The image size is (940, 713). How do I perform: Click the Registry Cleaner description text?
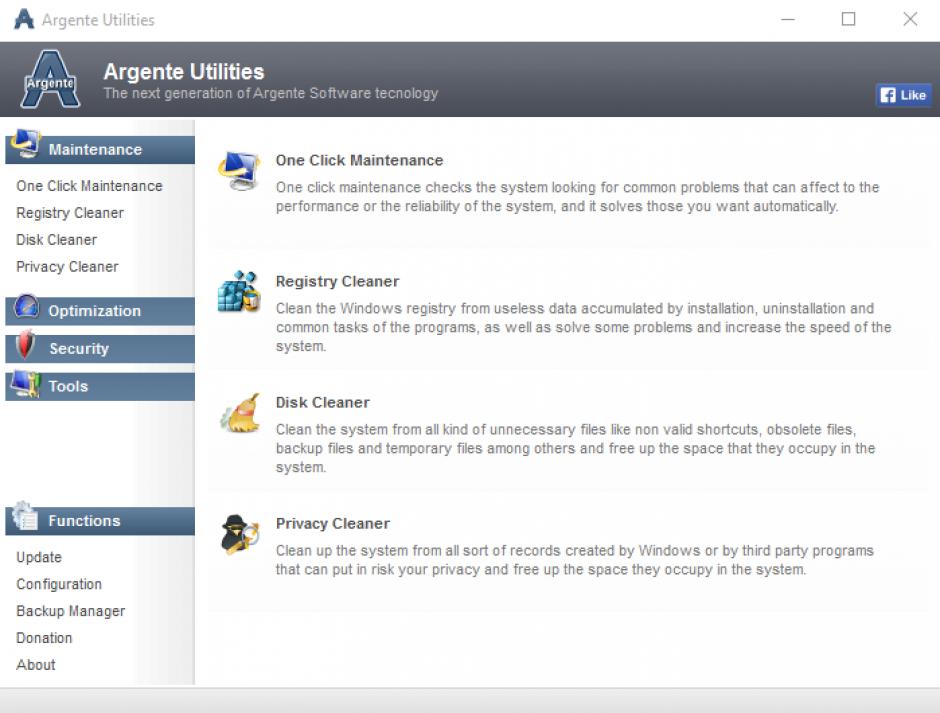point(583,327)
